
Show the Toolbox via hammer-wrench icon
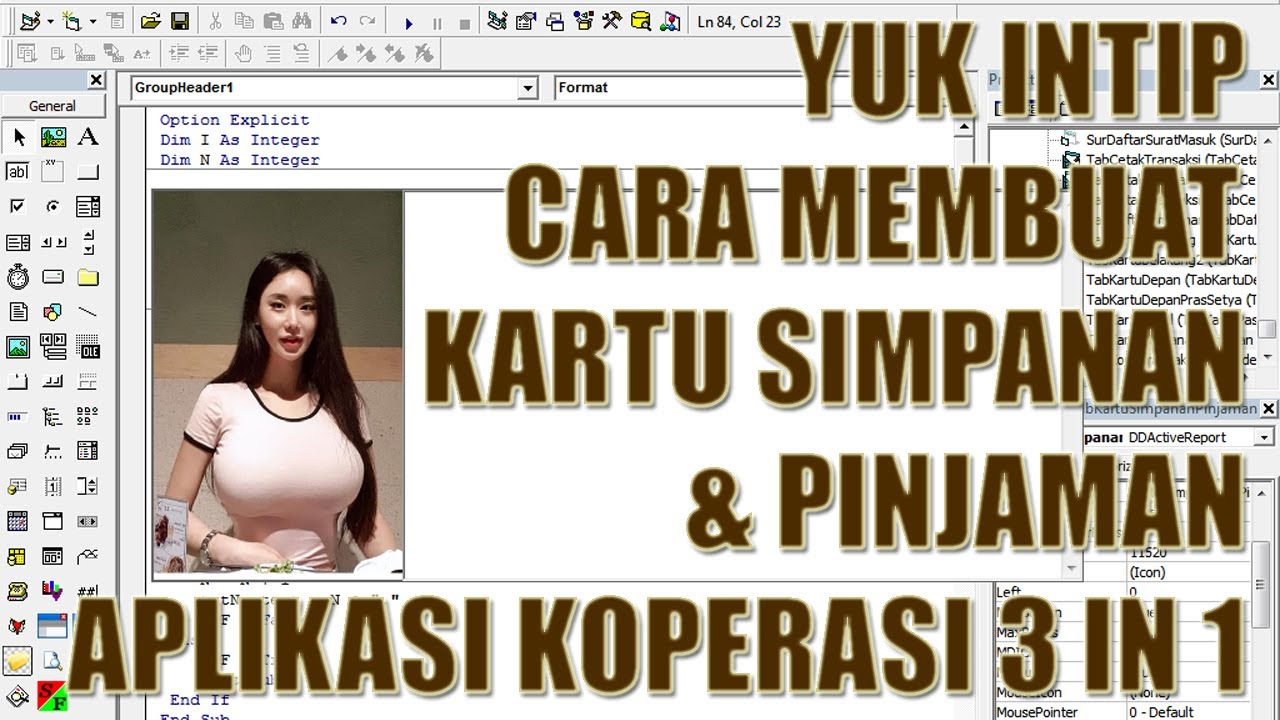tap(613, 21)
